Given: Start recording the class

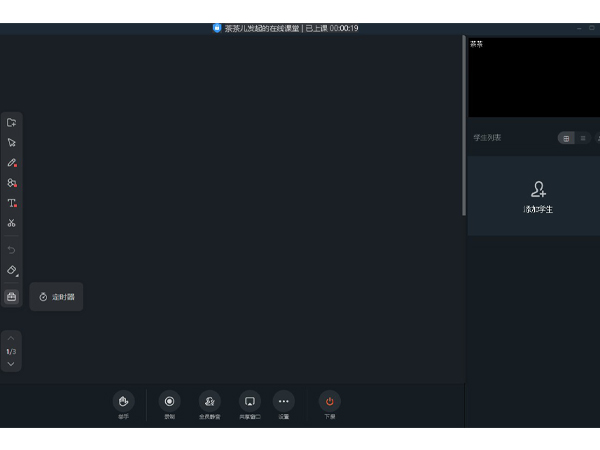Looking at the screenshot, I should (x=170, y=401).
